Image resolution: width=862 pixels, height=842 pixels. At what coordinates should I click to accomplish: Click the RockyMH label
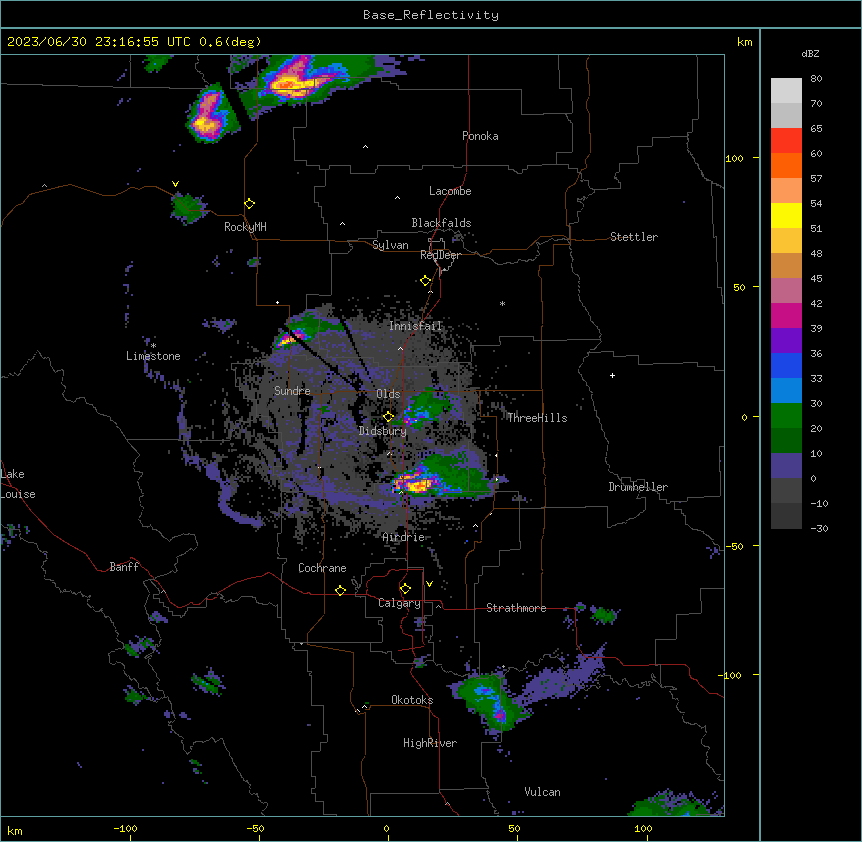click(x=245, y=227)
